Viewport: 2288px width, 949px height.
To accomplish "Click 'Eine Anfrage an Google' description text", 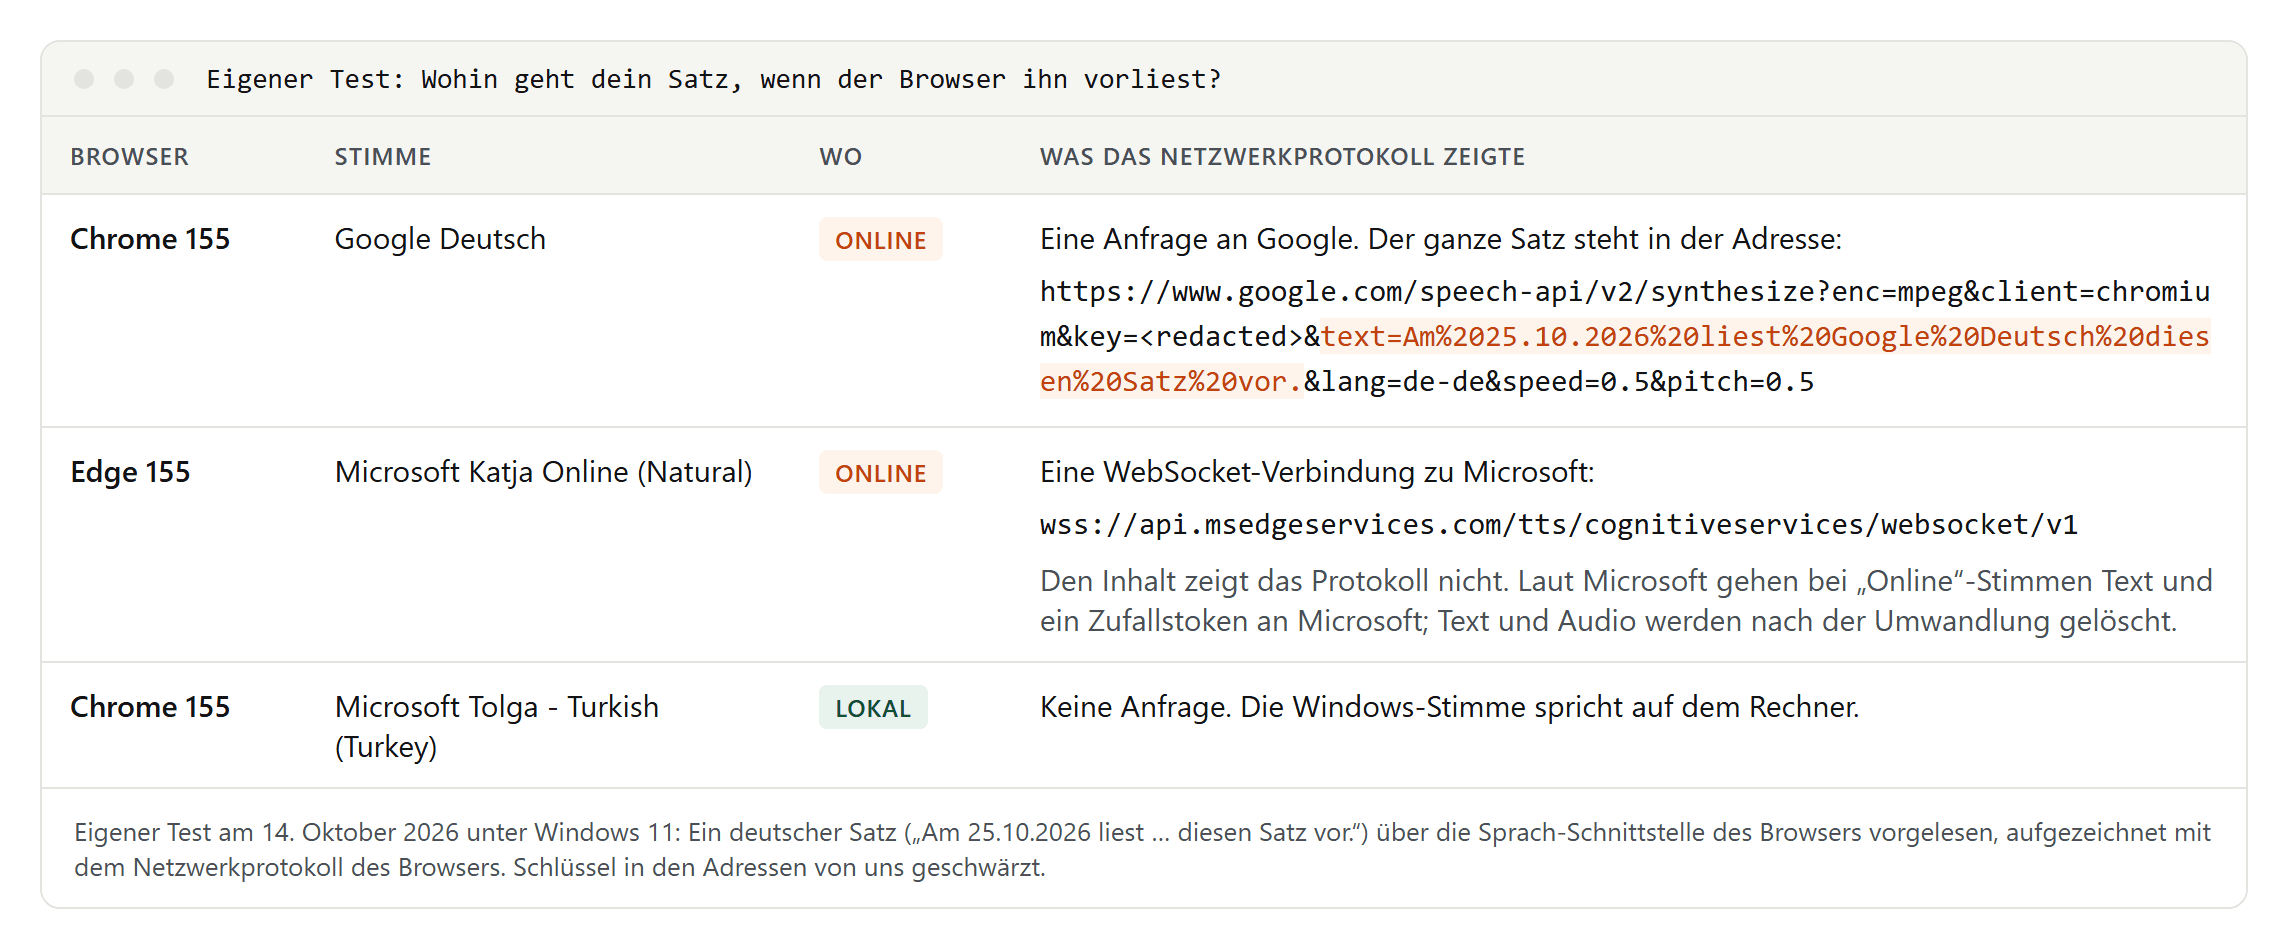I will pos(1440,239).
